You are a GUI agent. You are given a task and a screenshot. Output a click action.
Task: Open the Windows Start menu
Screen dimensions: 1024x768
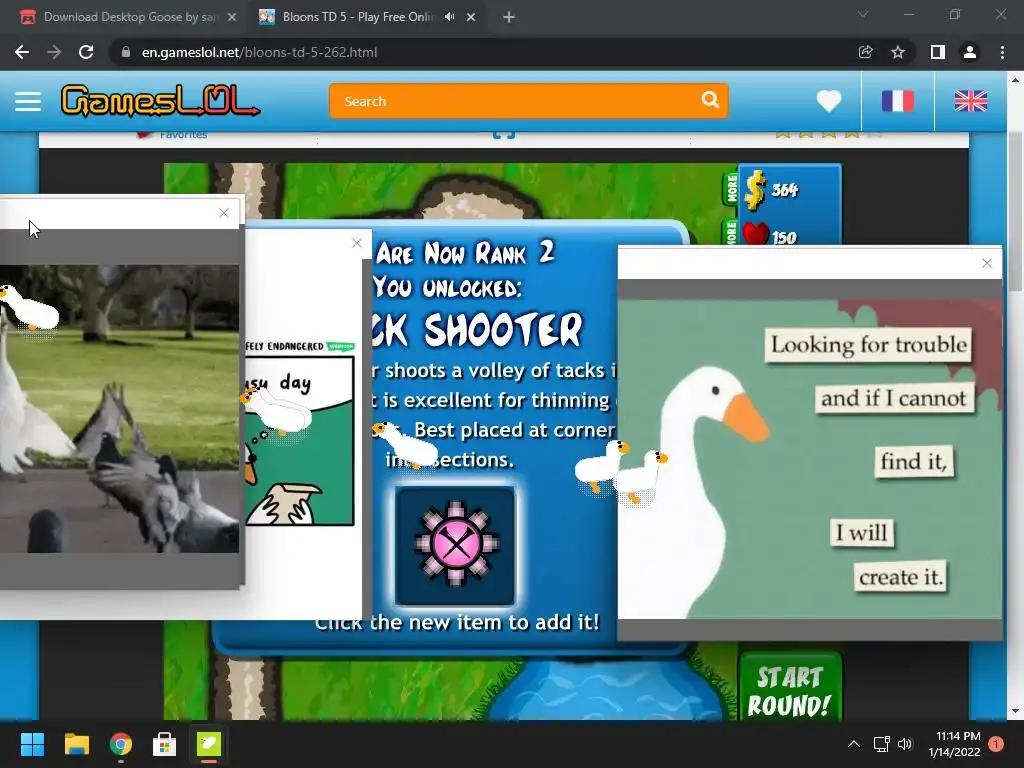[x=32, y=744]
